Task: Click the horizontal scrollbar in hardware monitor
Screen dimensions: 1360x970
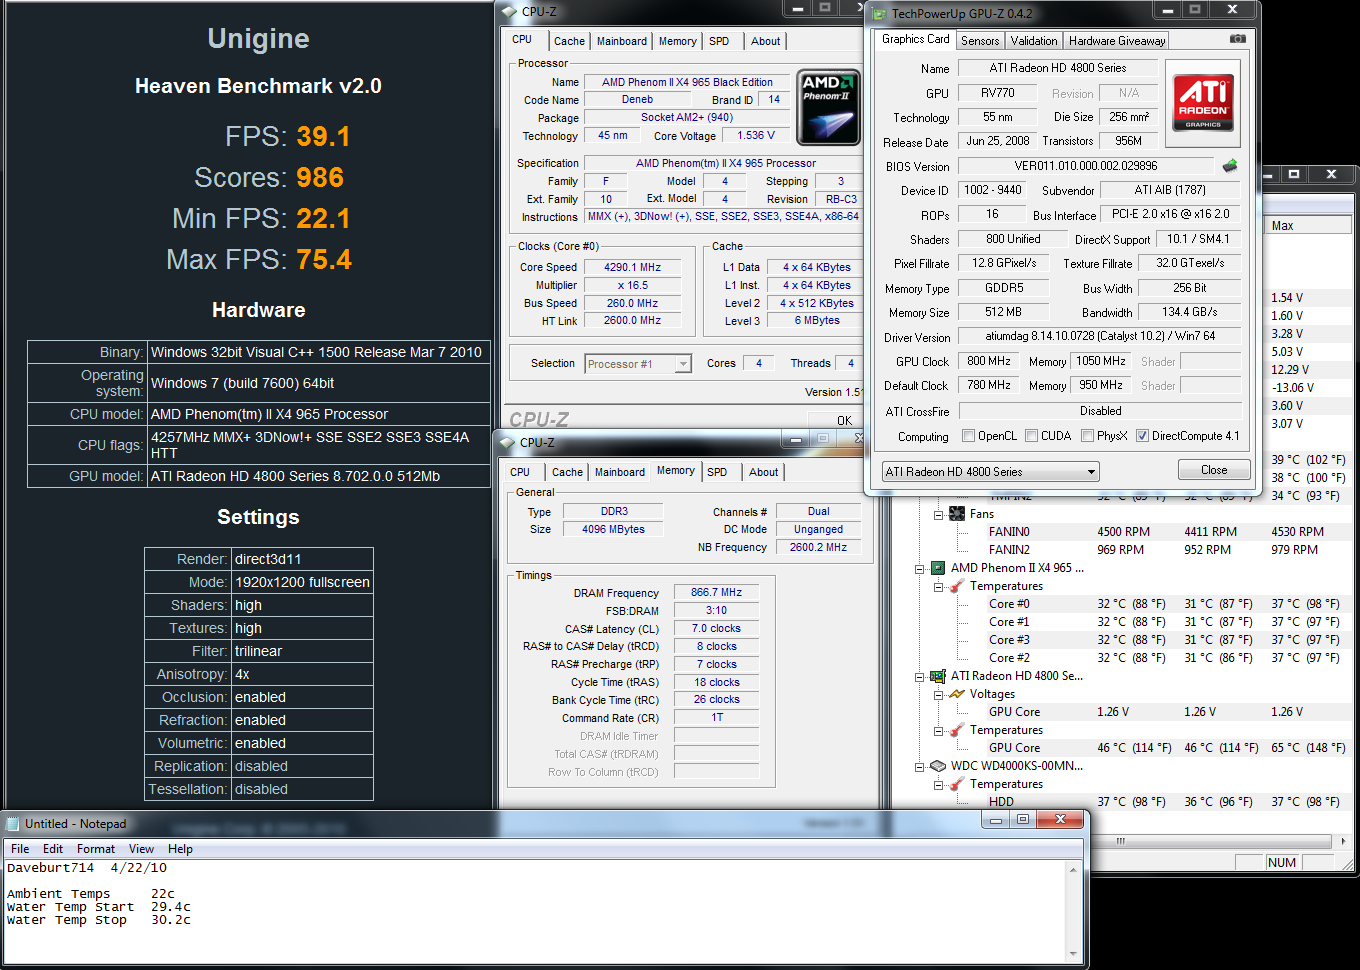Action: coord(1120,841)
